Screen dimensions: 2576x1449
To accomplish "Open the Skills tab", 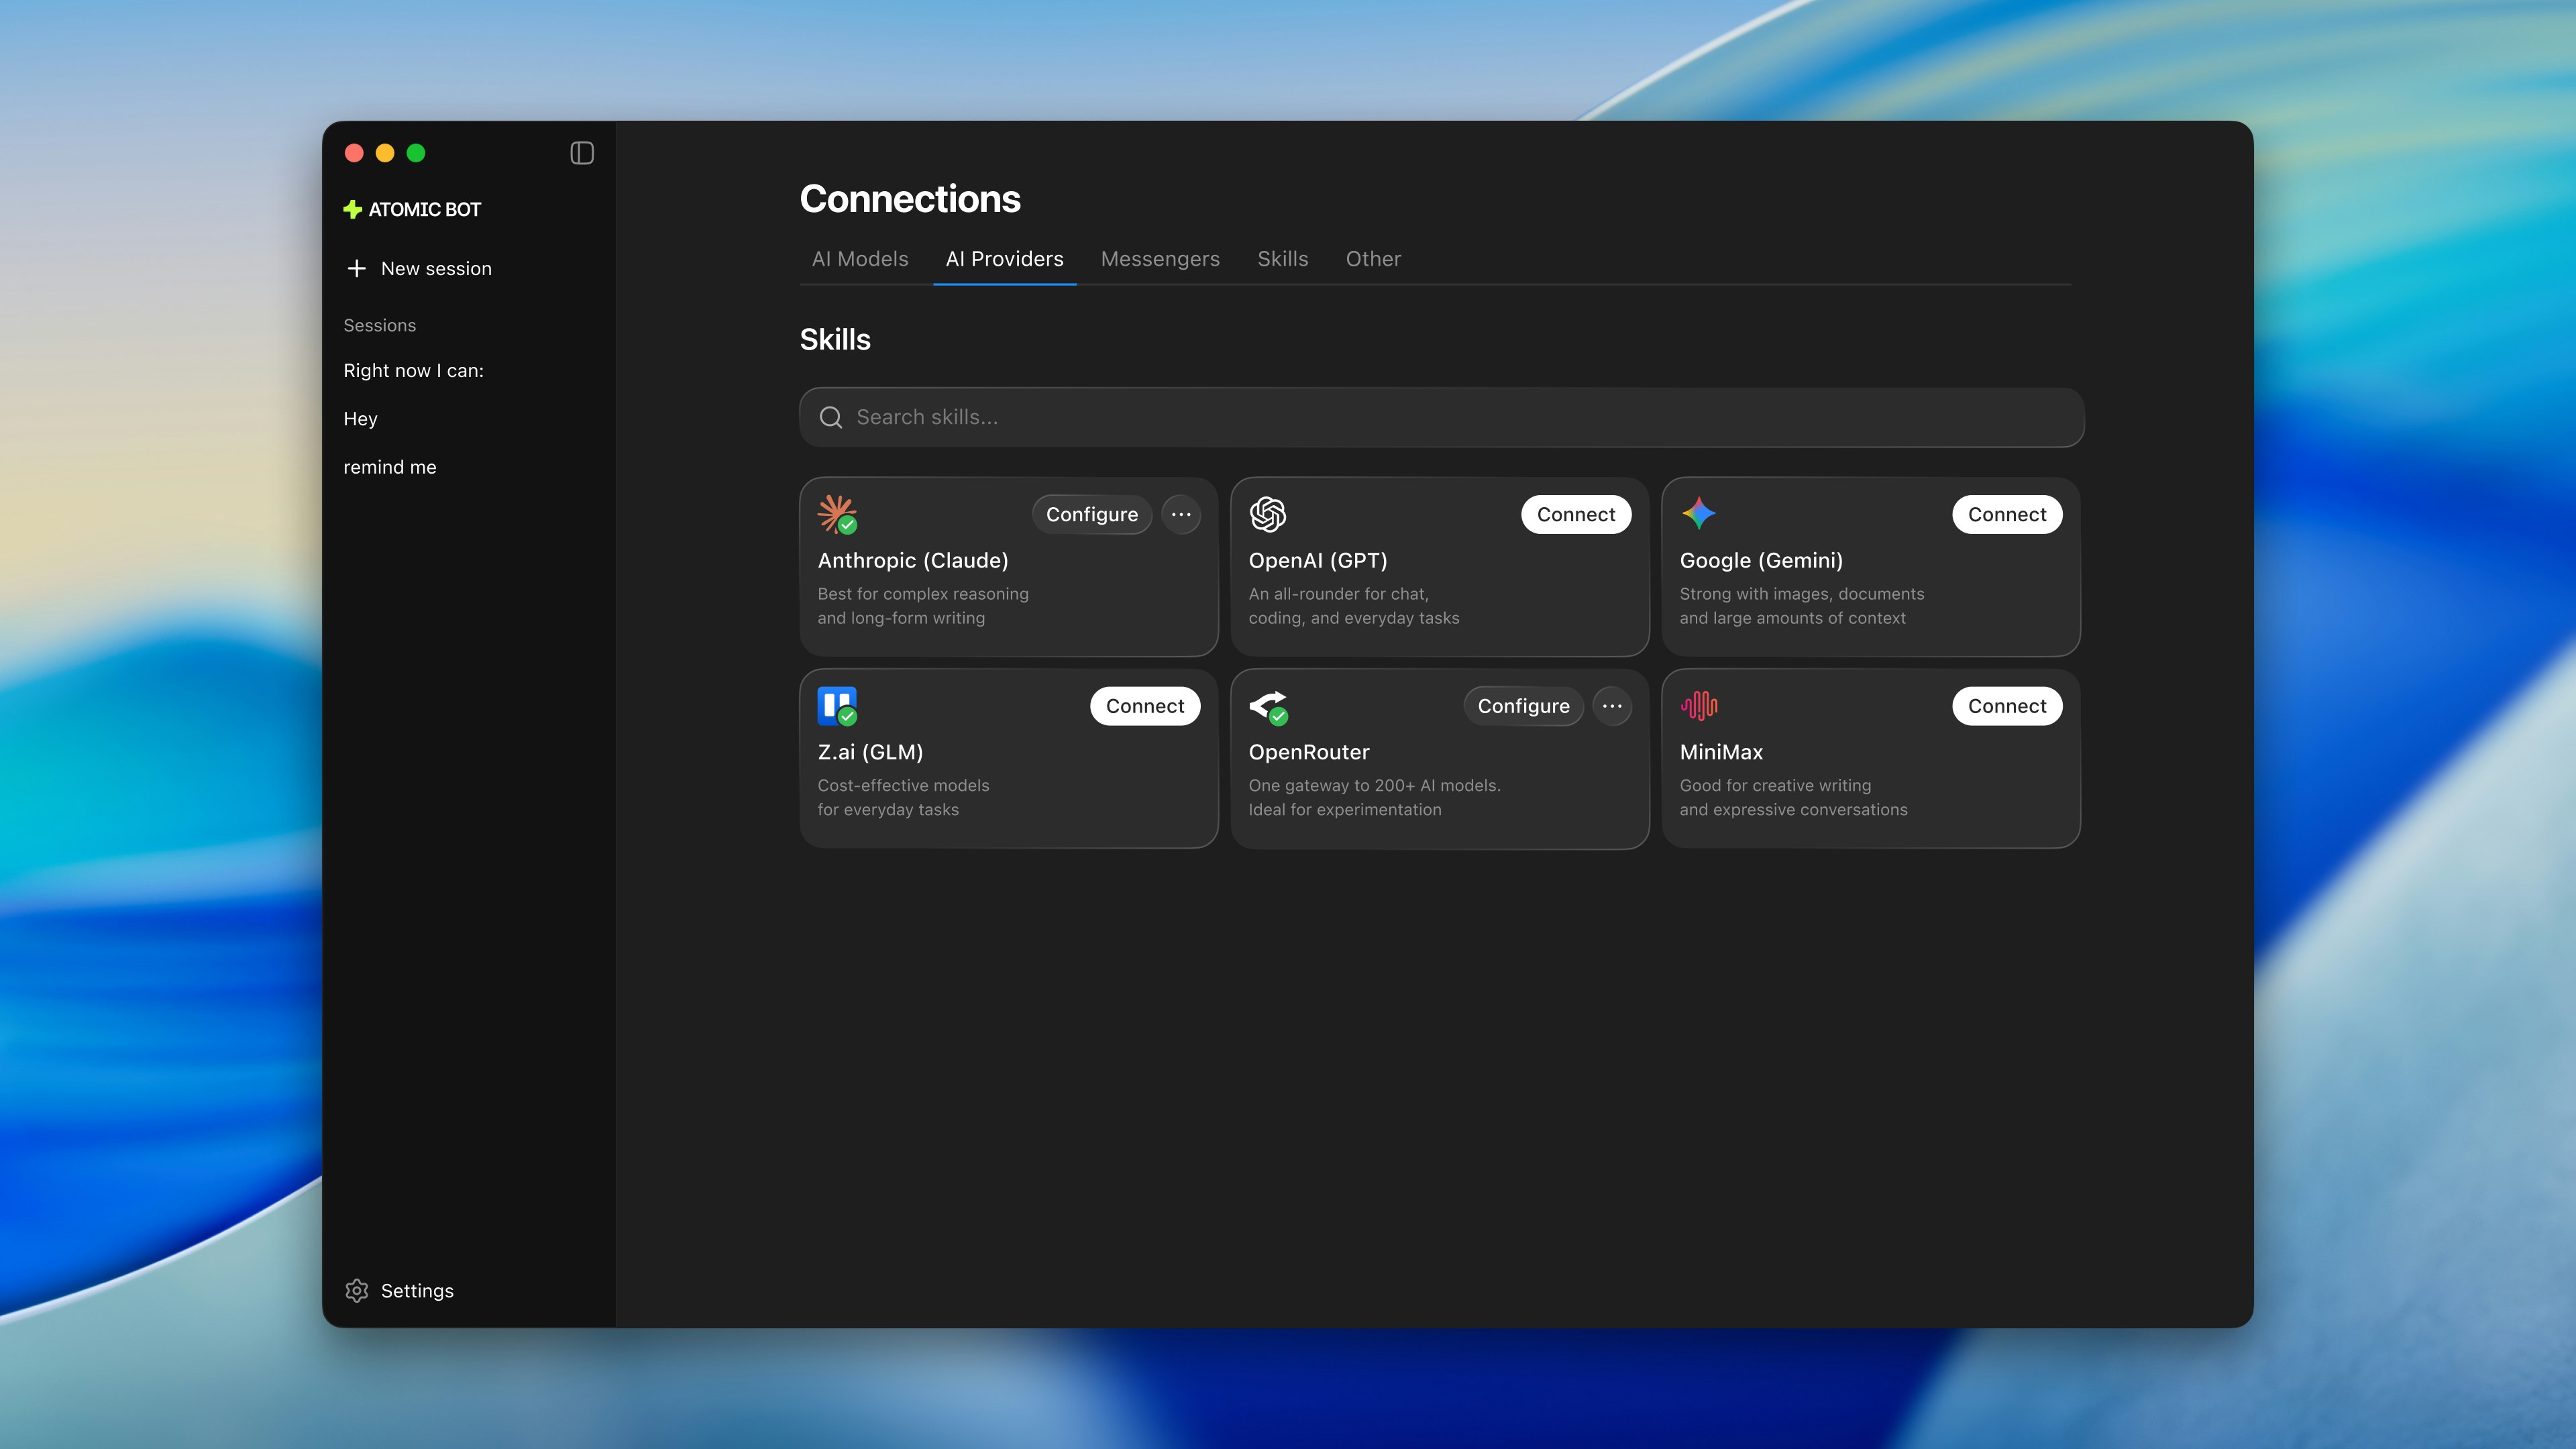I will pos(1282,259).
